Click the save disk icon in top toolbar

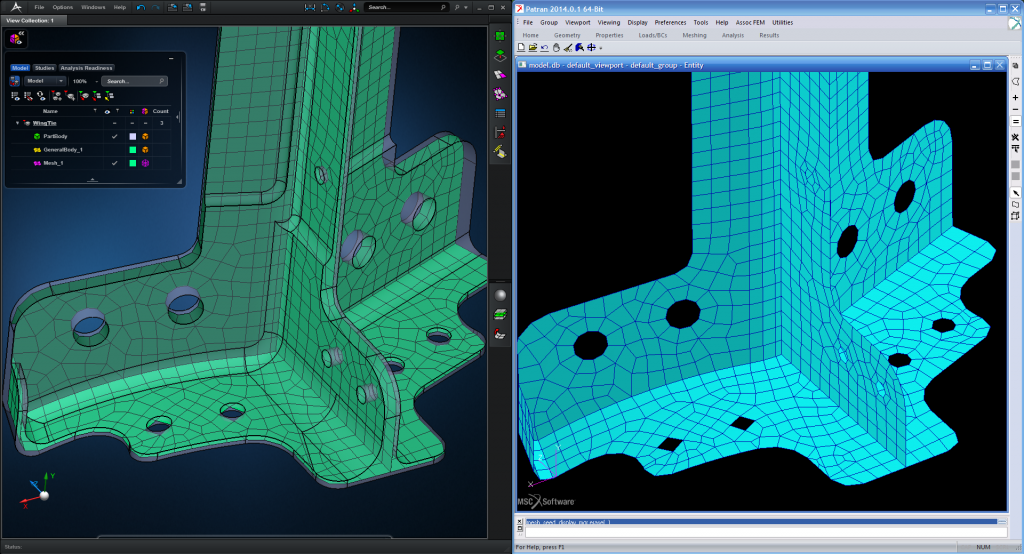(202, 7)
